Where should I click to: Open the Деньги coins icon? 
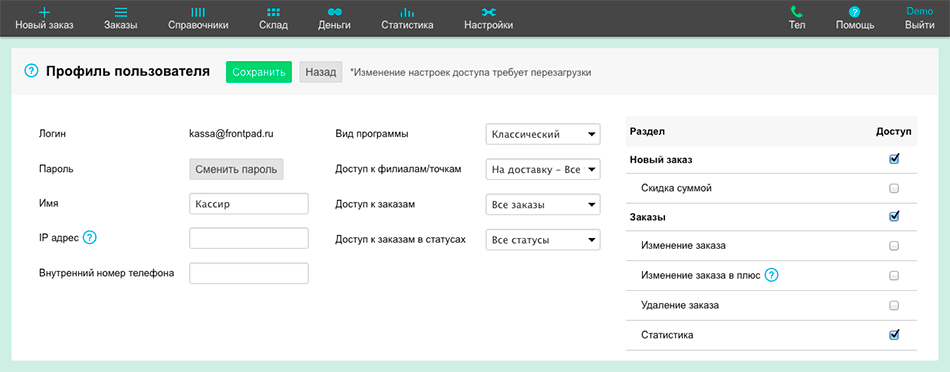click(334, 12)
